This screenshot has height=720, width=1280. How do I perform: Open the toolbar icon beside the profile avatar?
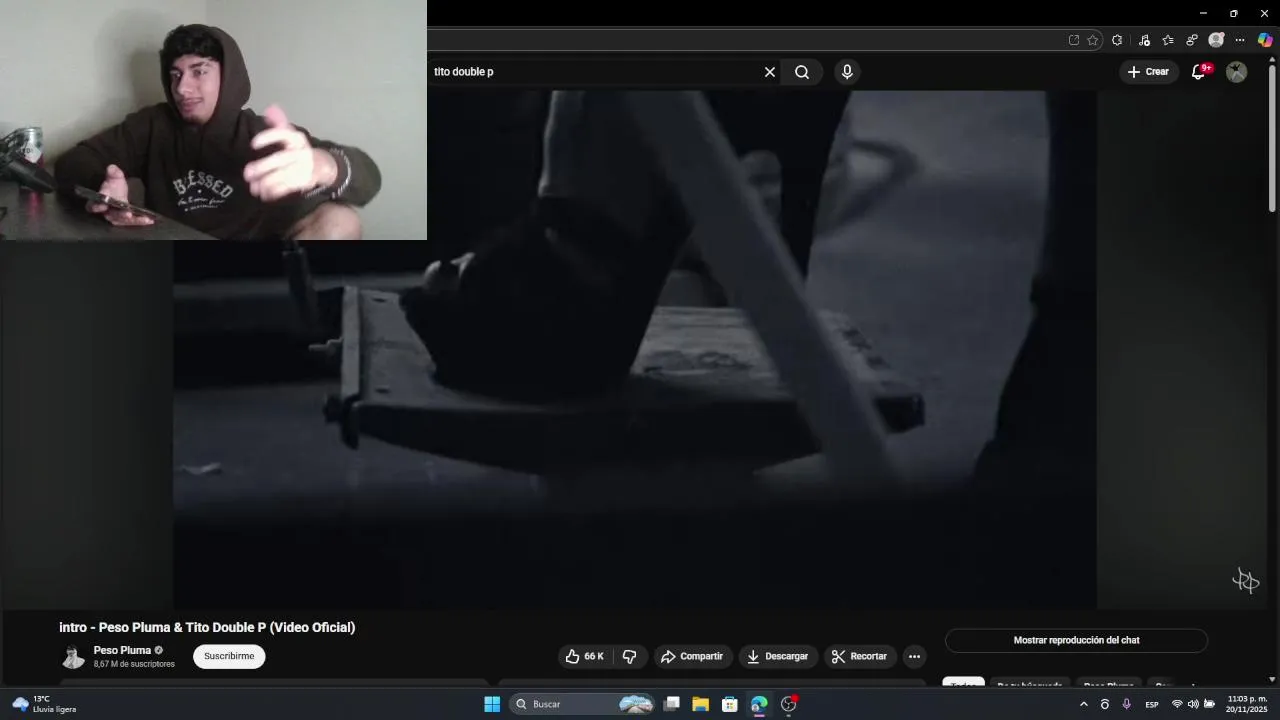(1192, 40)
